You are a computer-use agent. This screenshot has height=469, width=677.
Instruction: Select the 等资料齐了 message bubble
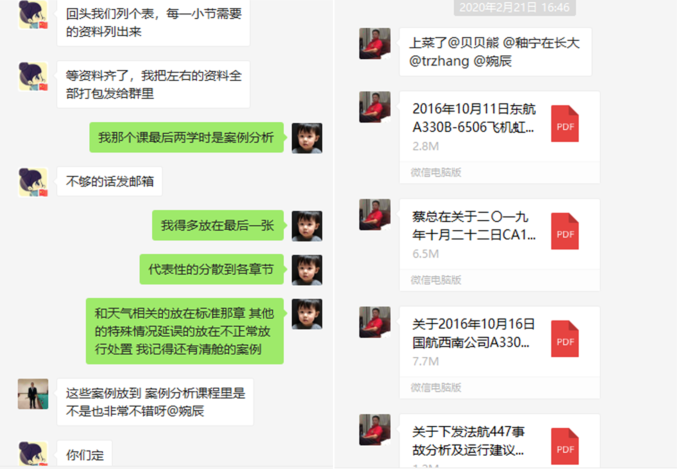[x=153, y=85]
